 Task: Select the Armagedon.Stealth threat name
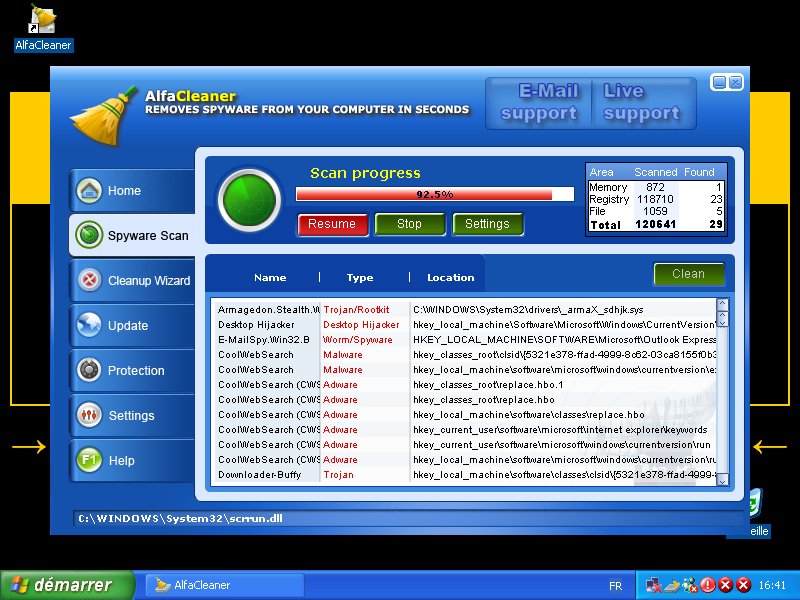point(268,310)
